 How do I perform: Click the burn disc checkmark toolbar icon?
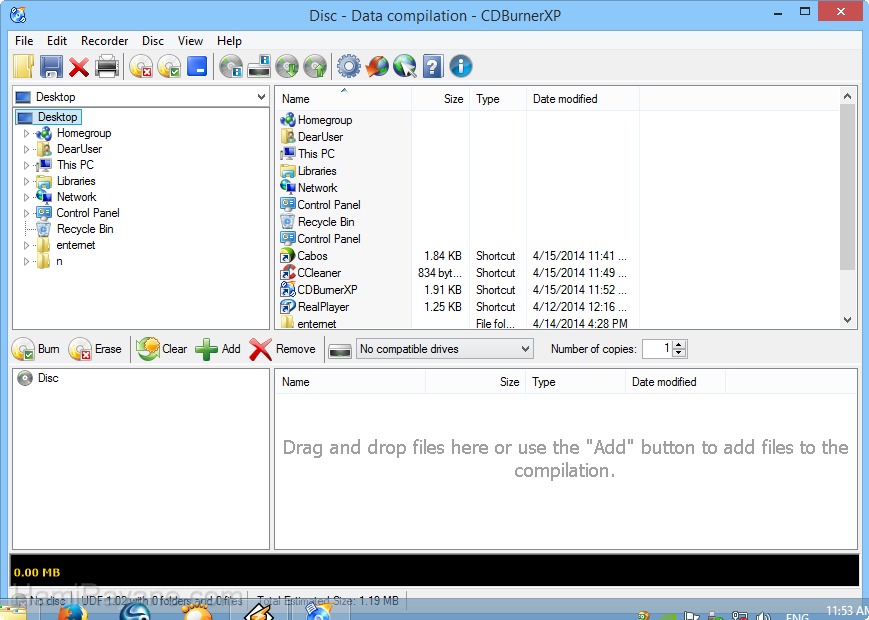(169, 66)
